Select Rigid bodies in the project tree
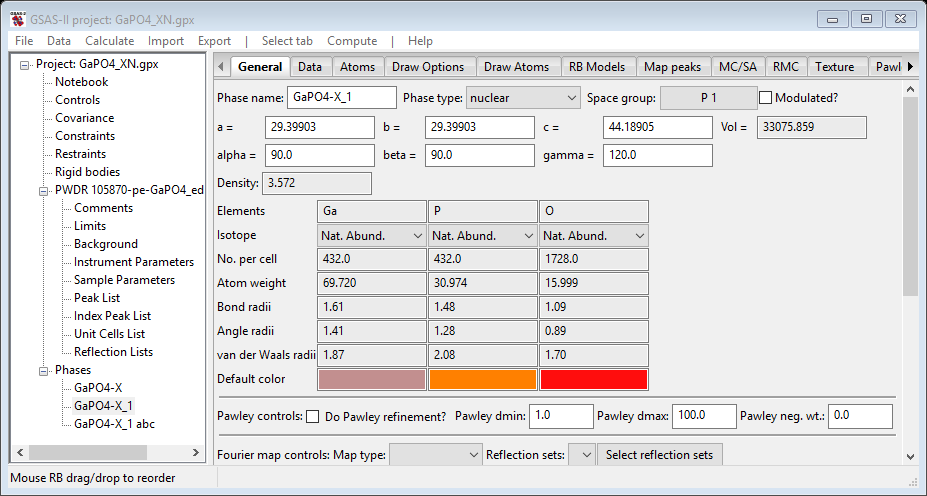The width and height of the screenshot is (927, 496). pos(87,172)
